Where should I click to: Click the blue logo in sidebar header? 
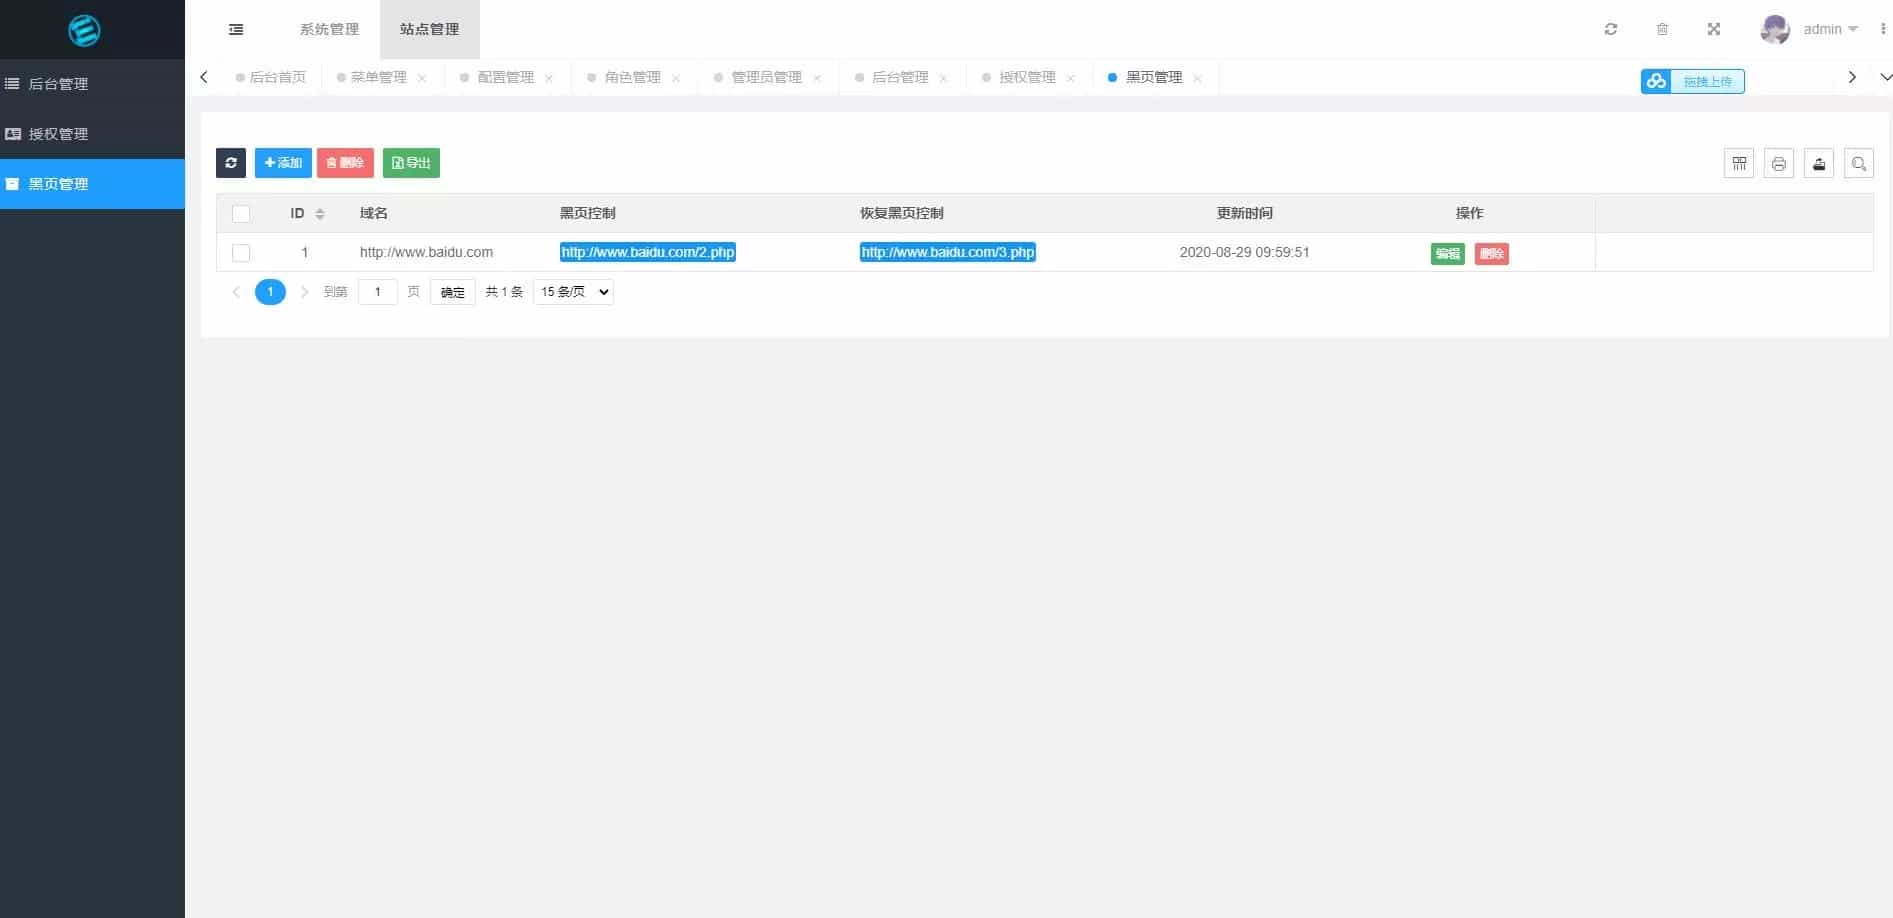(x=84, y=30)
